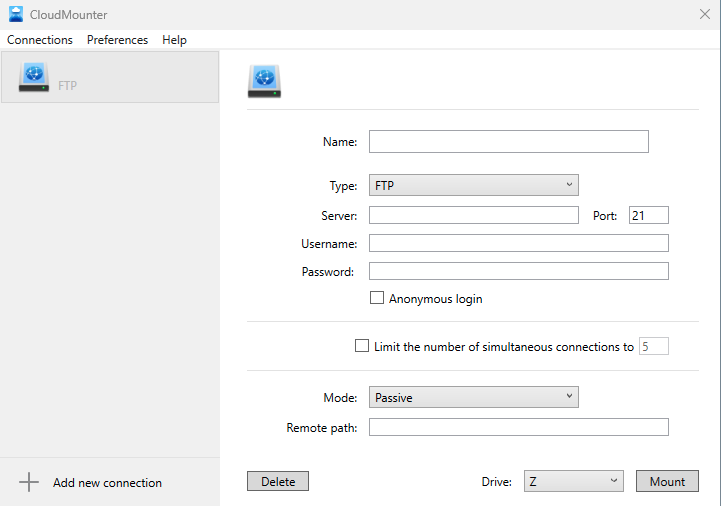Open the Mode dropdown showing Passive
Viewport: 721px width, 506px height.
(x=474, y=397)
